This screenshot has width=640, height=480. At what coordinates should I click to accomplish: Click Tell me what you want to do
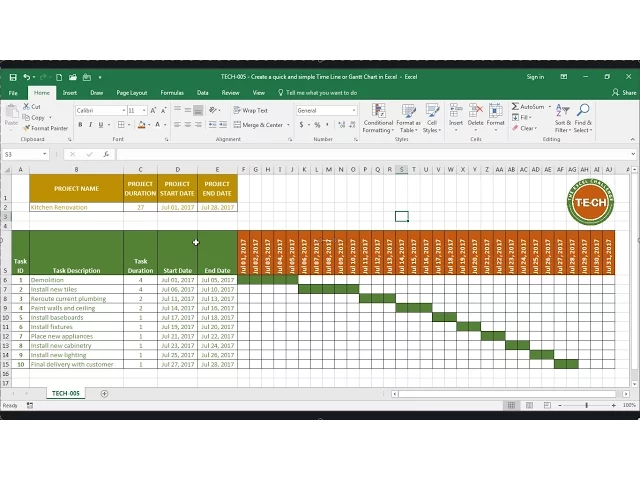pyautogui.click(x=318, y=93)
